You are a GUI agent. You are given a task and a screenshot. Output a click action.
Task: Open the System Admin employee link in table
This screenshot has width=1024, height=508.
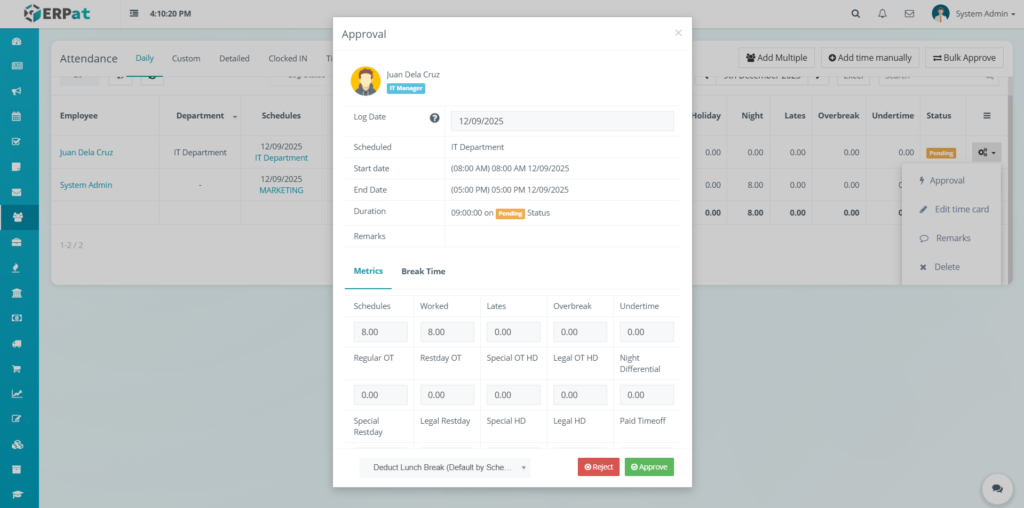click(86, 185)
